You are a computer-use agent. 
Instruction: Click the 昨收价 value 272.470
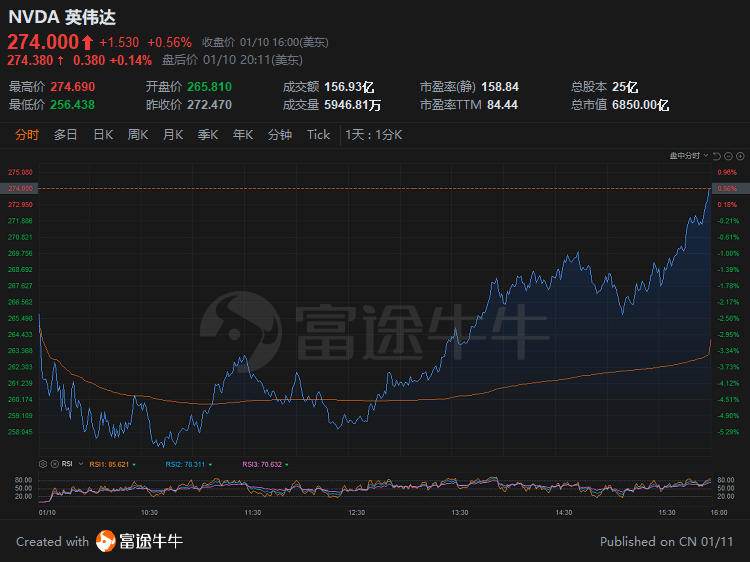tap(210, 105)
